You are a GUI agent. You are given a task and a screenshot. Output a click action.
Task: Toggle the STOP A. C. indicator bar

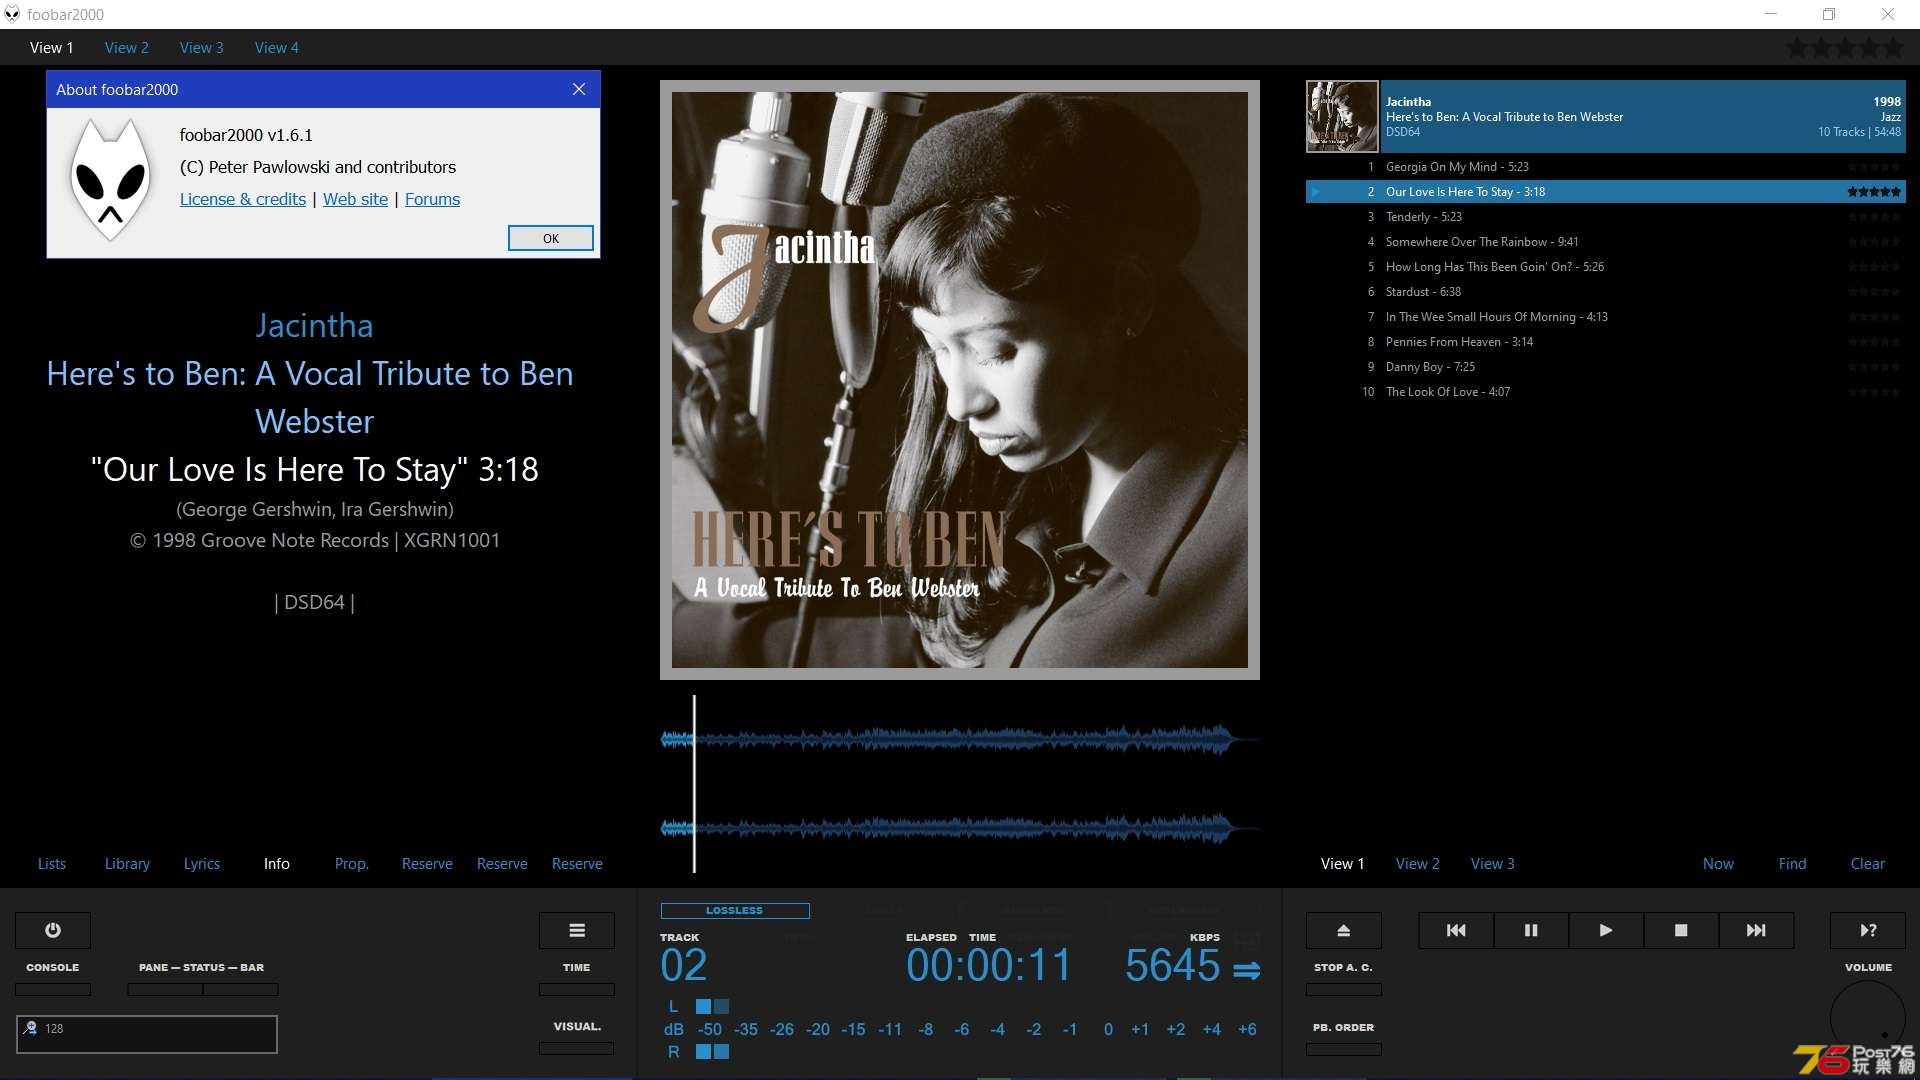[x=1344, y=989]
